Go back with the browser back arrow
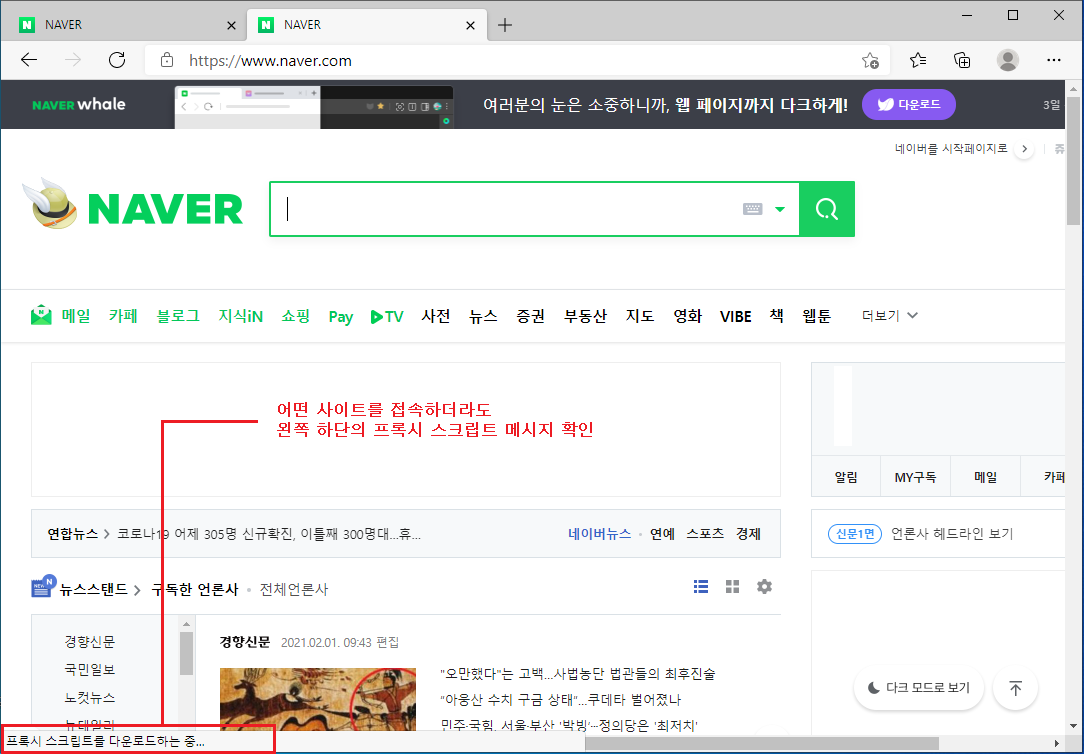1084x754 pixels. [x=29, y=60]
